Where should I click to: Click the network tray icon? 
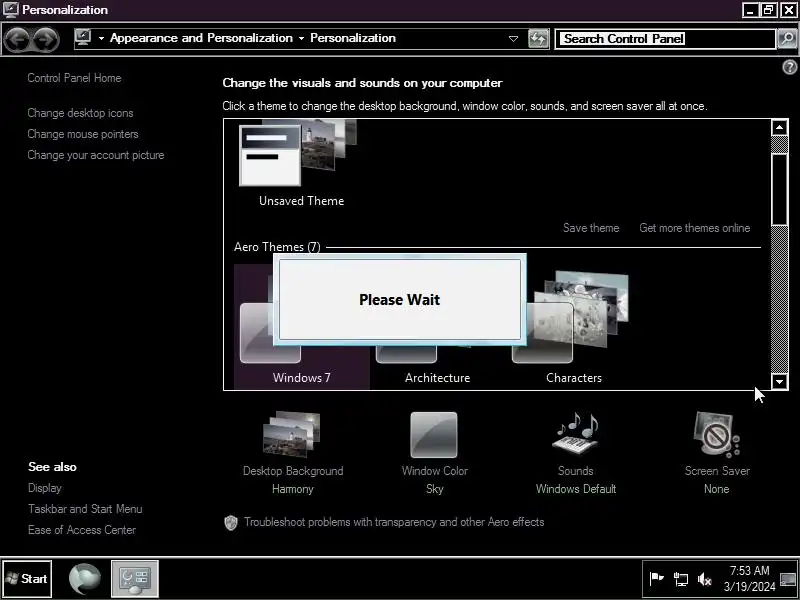tap(681, 579)
